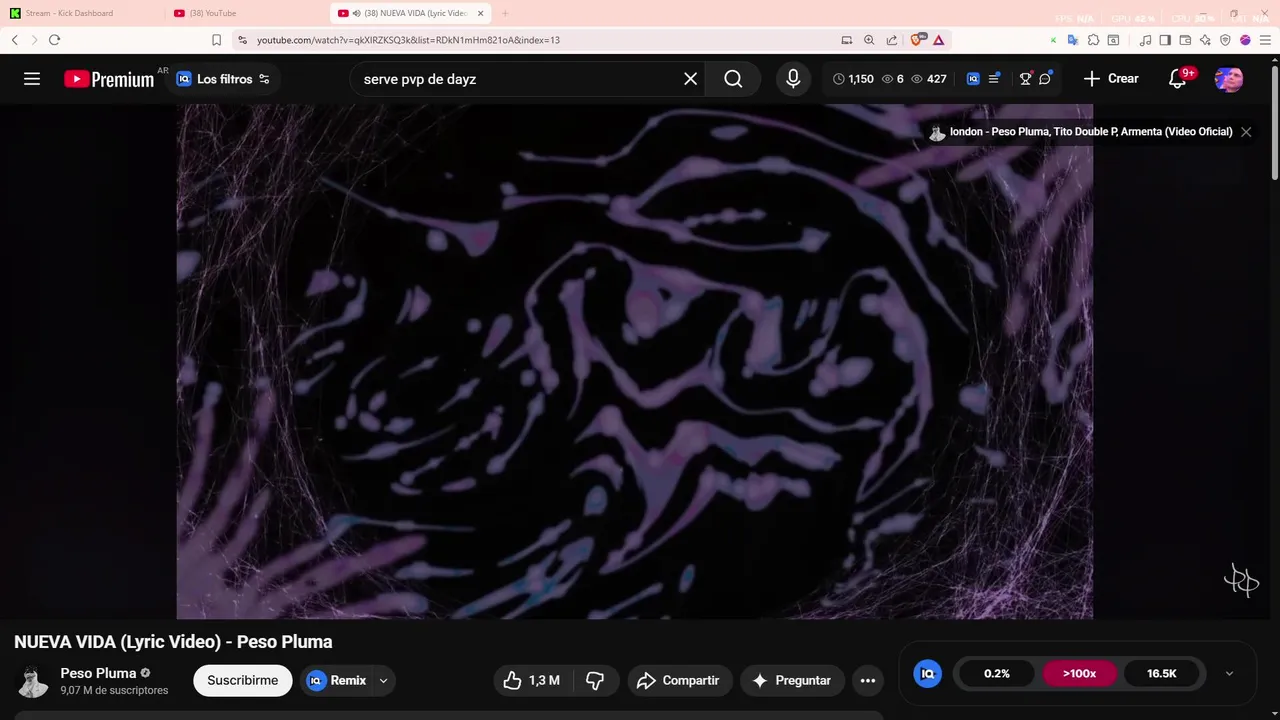
Task: Click the install/cast screen icon in address bar
Action: [847, 40]
